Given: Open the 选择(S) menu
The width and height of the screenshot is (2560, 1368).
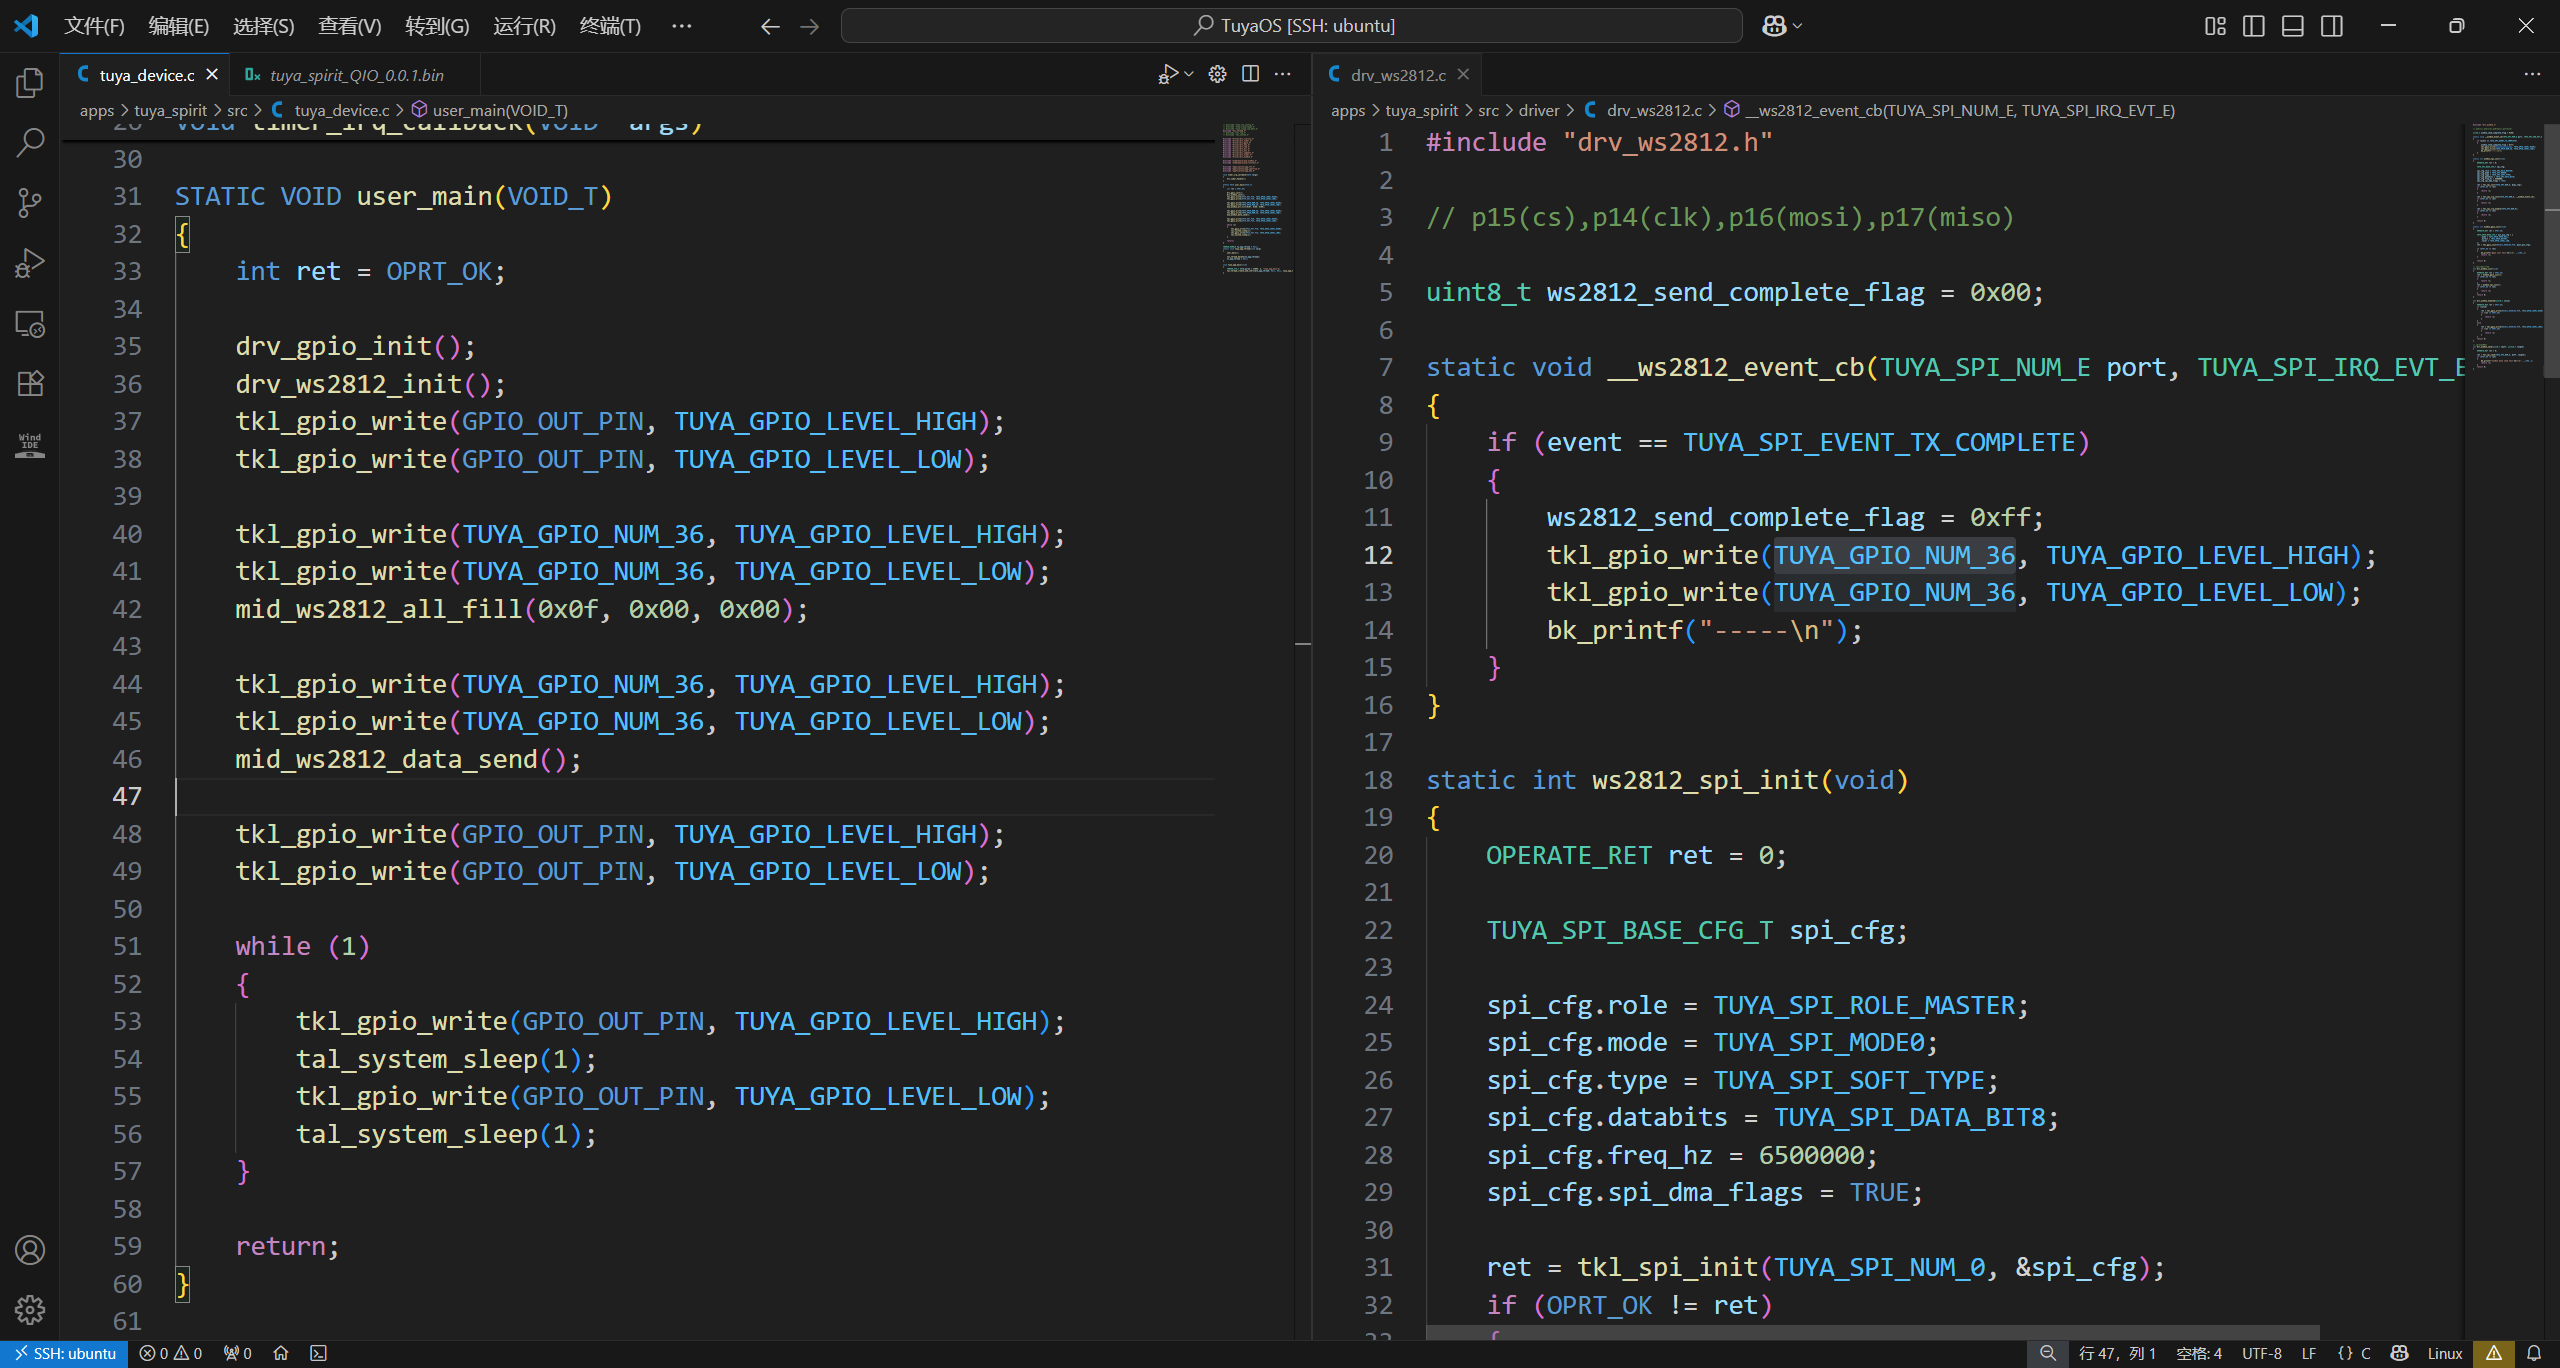Looking at the screenshot, I should click(x=264, y=27).
